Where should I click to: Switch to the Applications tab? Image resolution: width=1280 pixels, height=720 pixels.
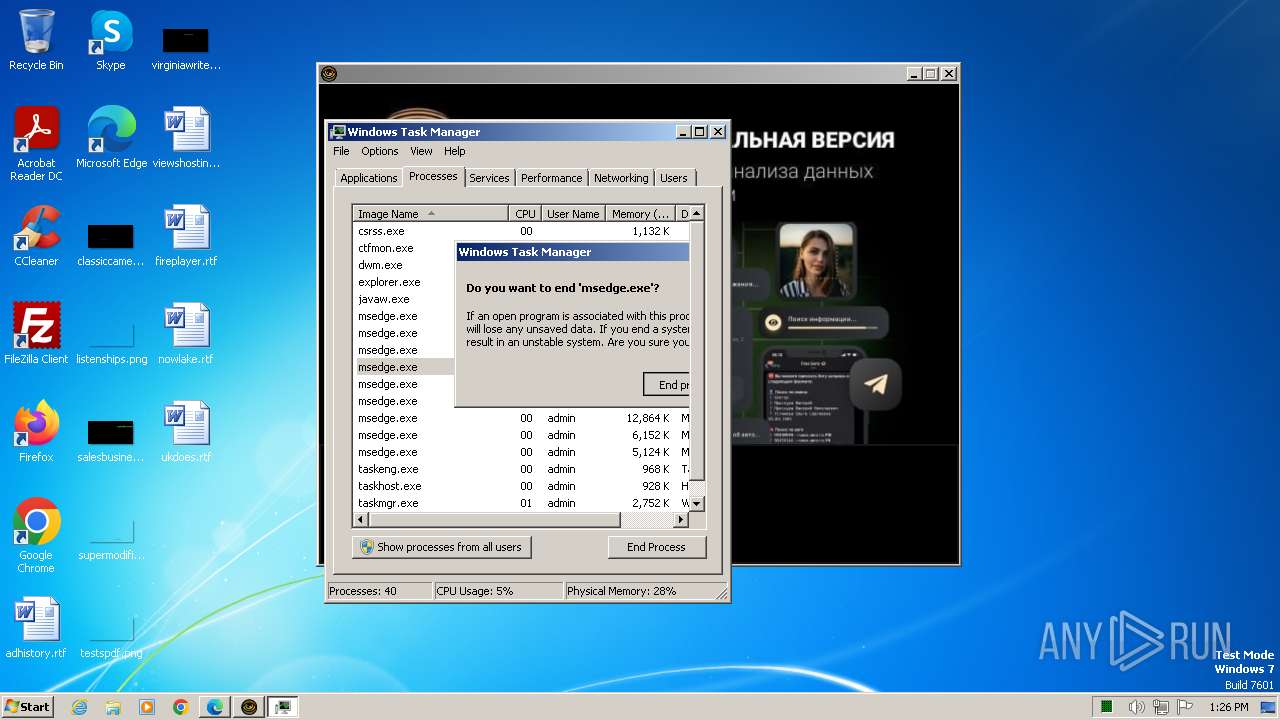(369, 178)
